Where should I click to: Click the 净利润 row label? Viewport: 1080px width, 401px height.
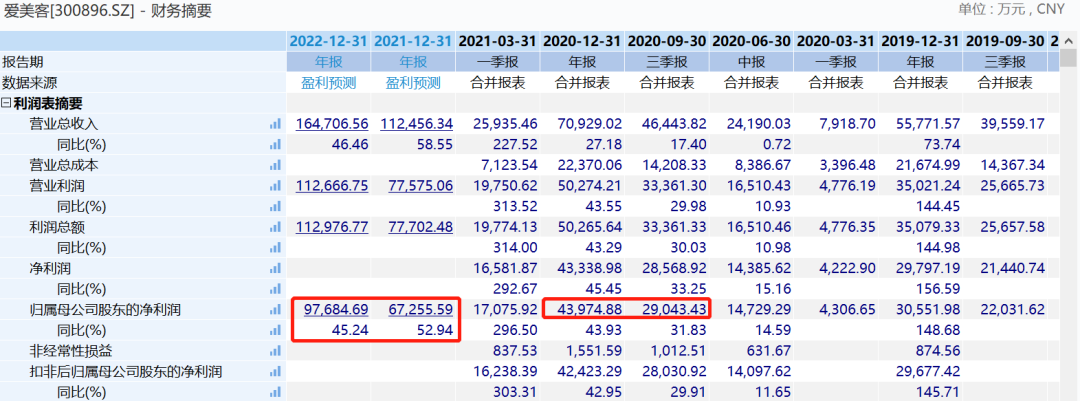pyautogui.click(x=50, y=269)
